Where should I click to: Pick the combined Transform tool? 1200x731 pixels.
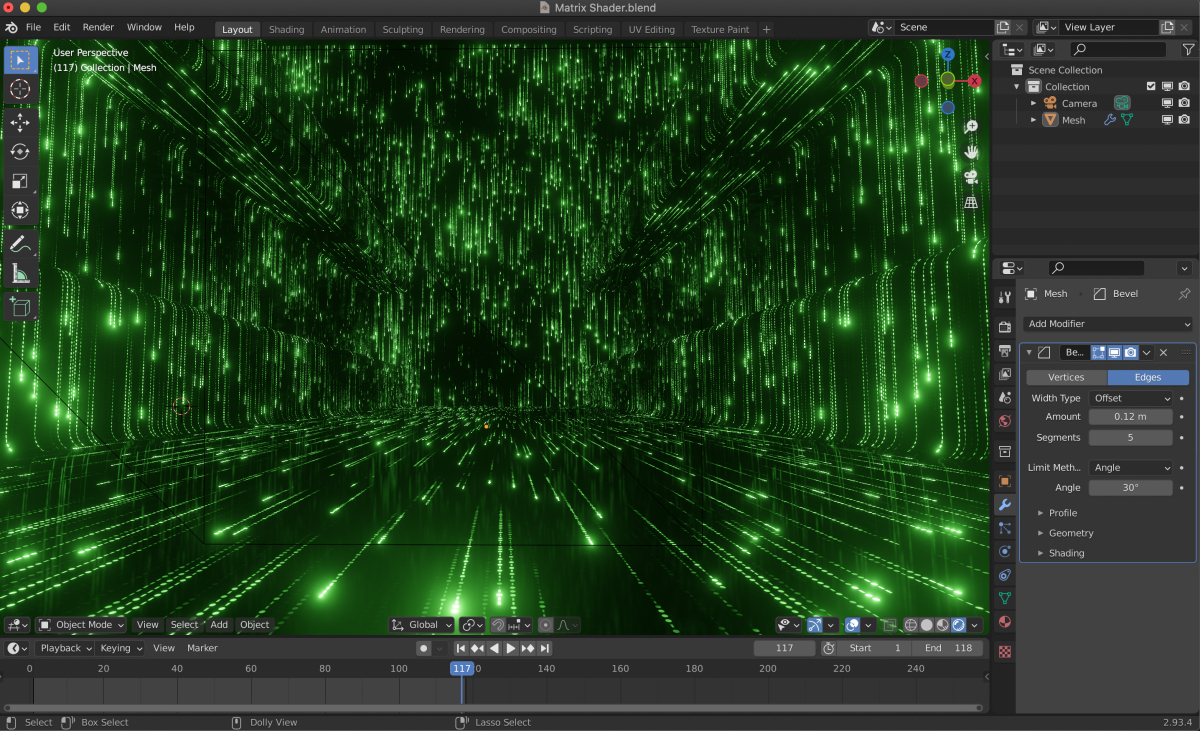20,210
